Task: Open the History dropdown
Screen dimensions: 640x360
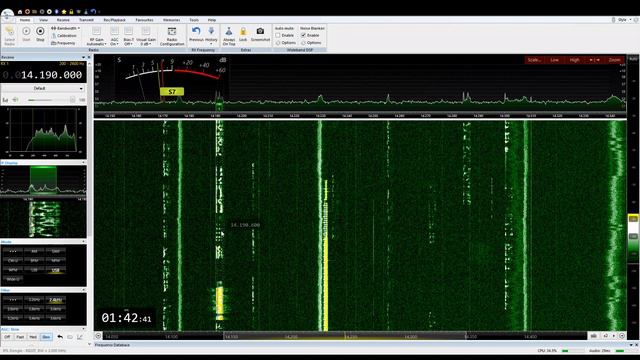Action: pyautogui.click(x=211, y=36)
